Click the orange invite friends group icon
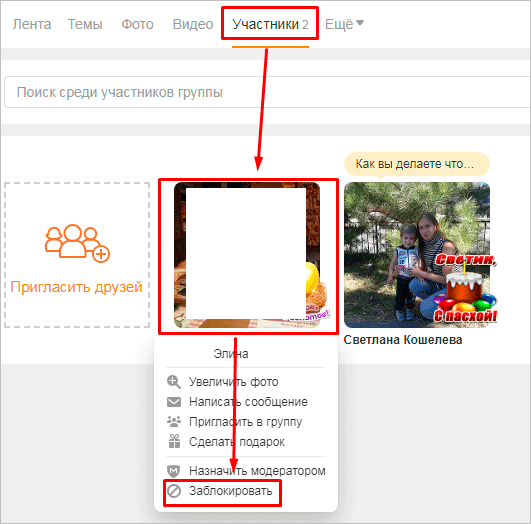Viewport: 531px width, 524px height. click(77, 243)
